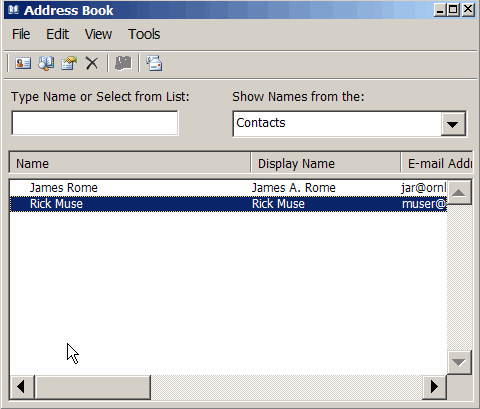Click the Rick Muse display name cell
Image resolution: width=480 pixels, height=409 pixels.
pos(278,204)
